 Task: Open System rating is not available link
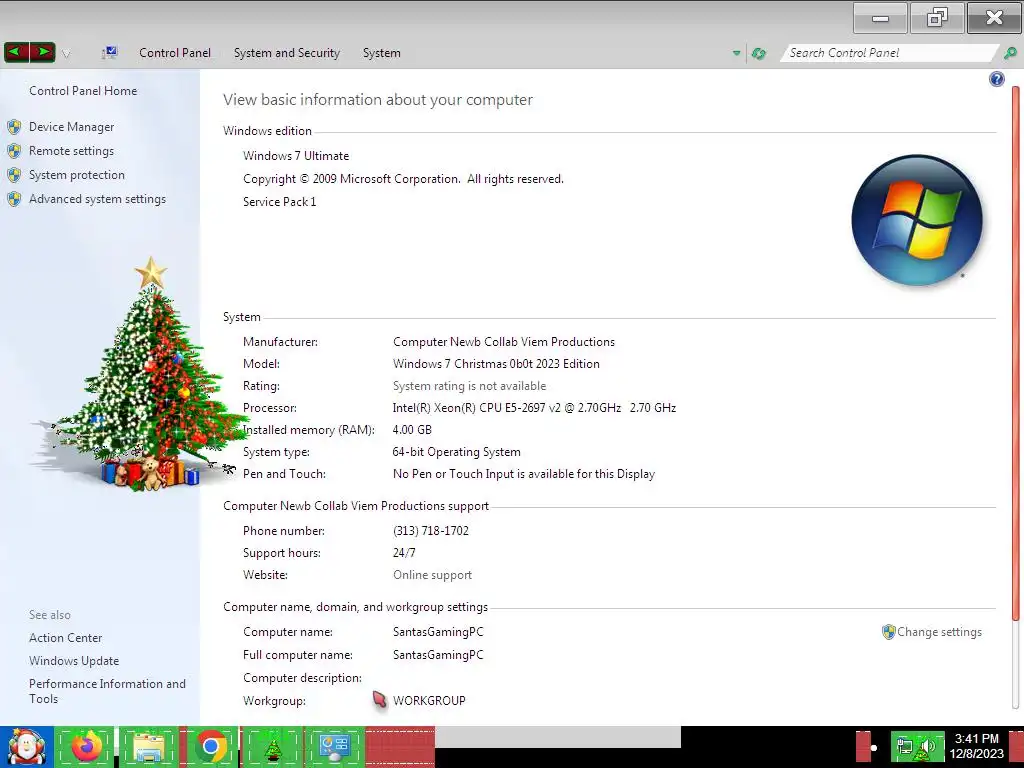coord(469,386)
